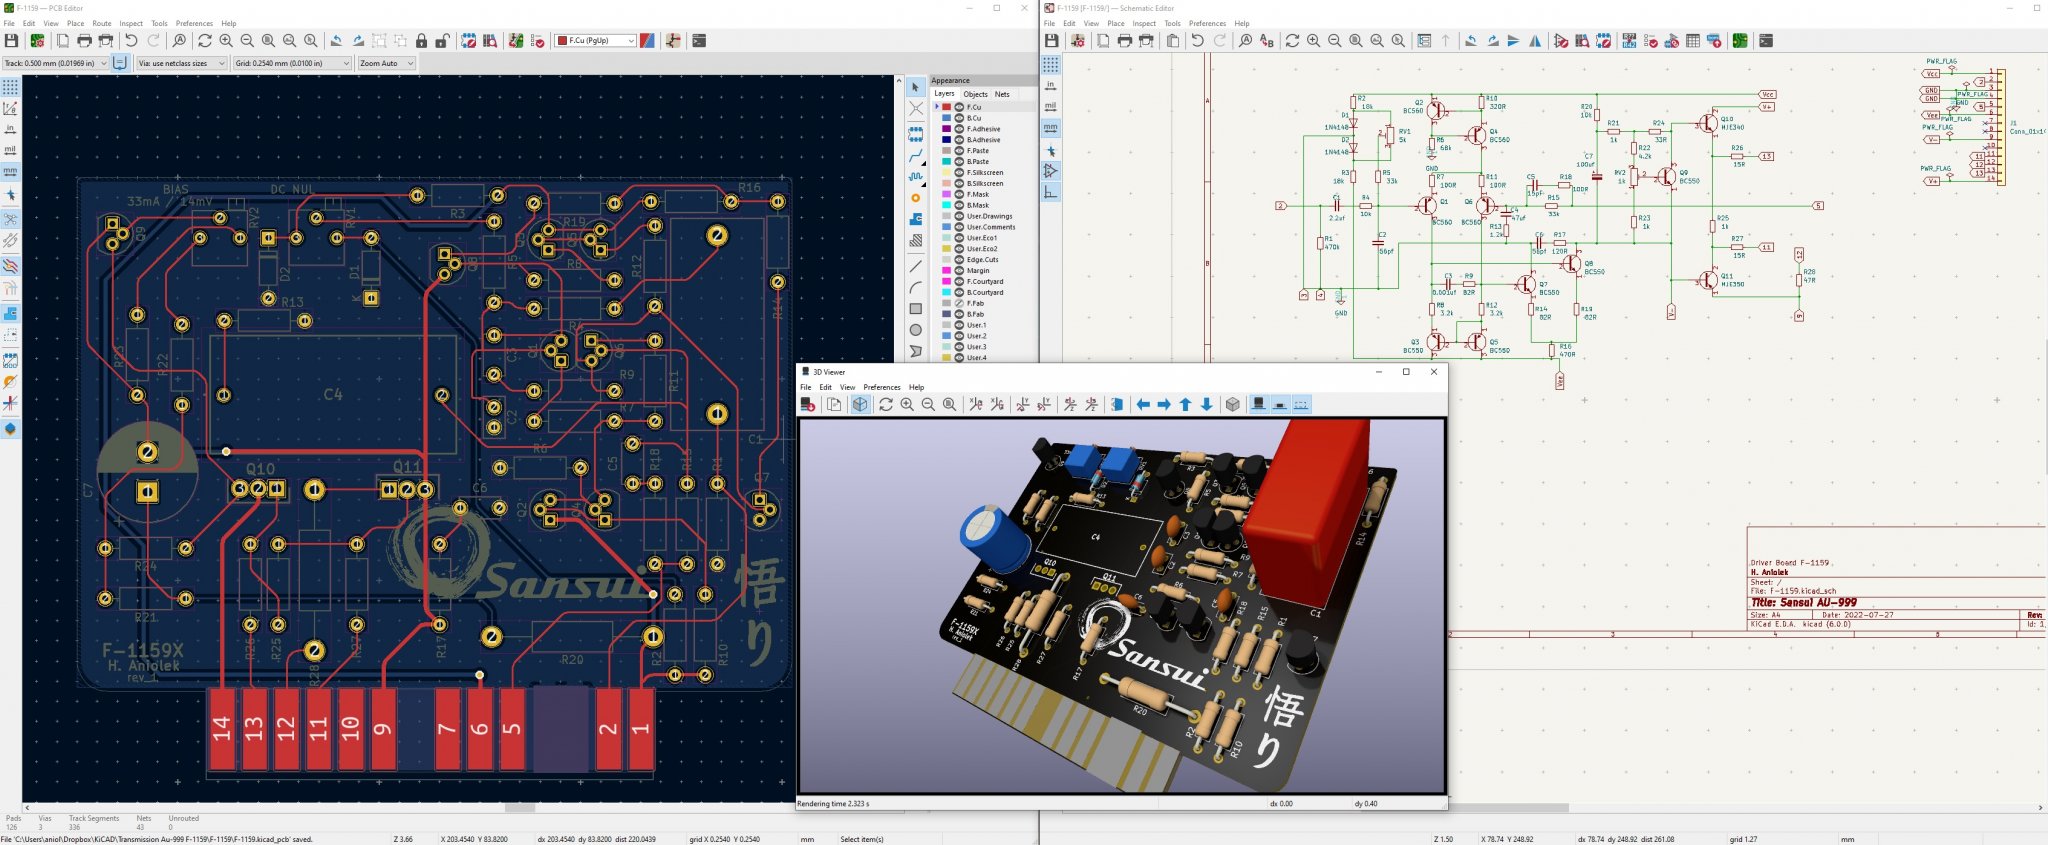
Task: Select the Add footprint tool
Action: click(x=916, y=133)
